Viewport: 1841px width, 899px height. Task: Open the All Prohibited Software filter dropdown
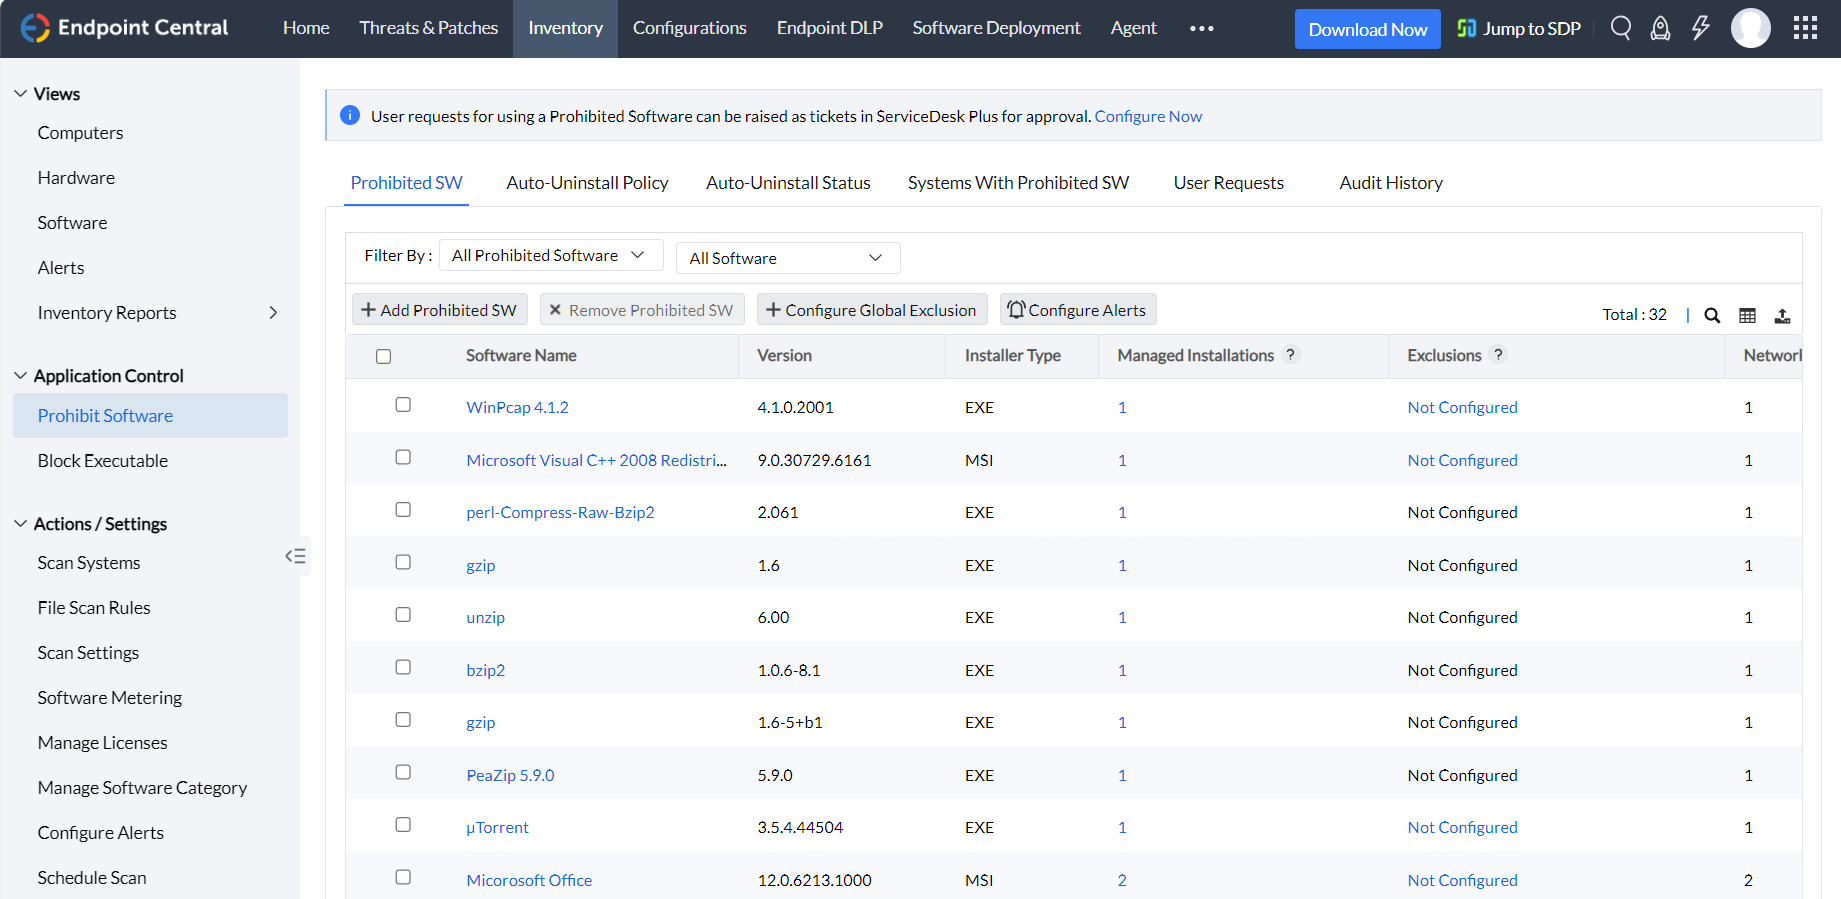[550, 256]
